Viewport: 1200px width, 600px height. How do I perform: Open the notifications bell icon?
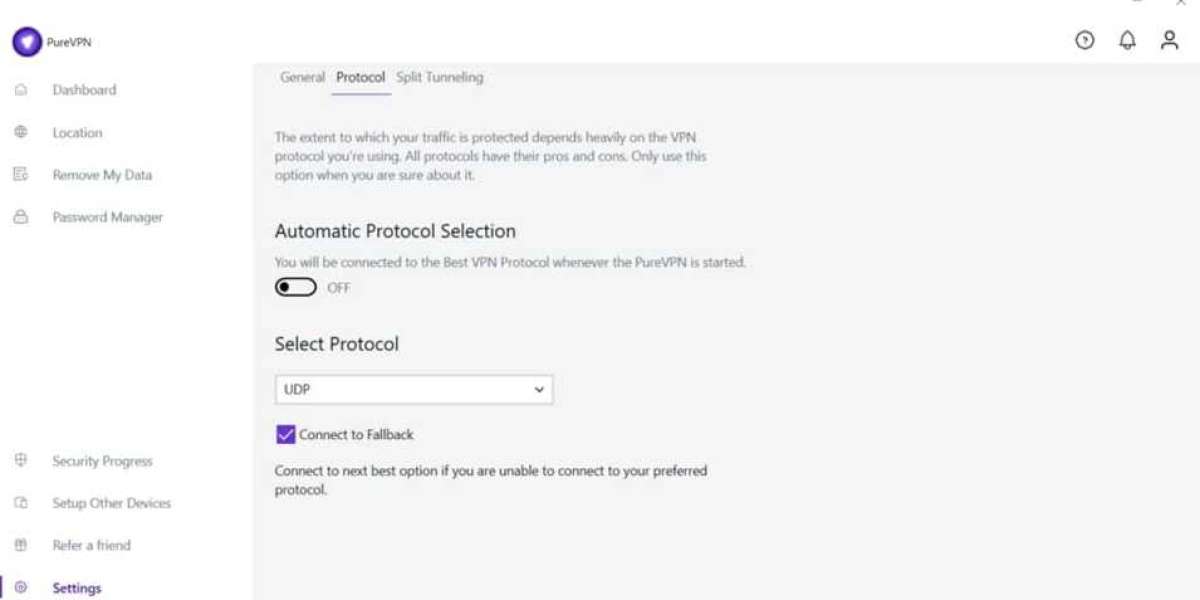click(1127, 40)
